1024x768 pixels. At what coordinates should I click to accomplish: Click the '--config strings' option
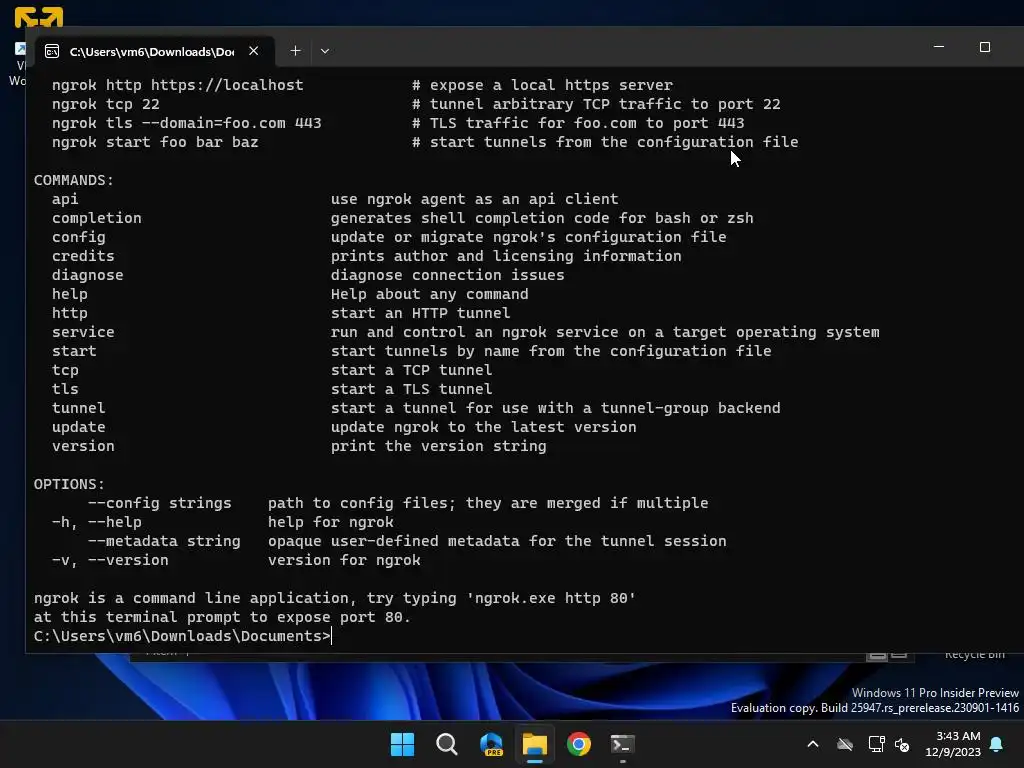point(159,504)
